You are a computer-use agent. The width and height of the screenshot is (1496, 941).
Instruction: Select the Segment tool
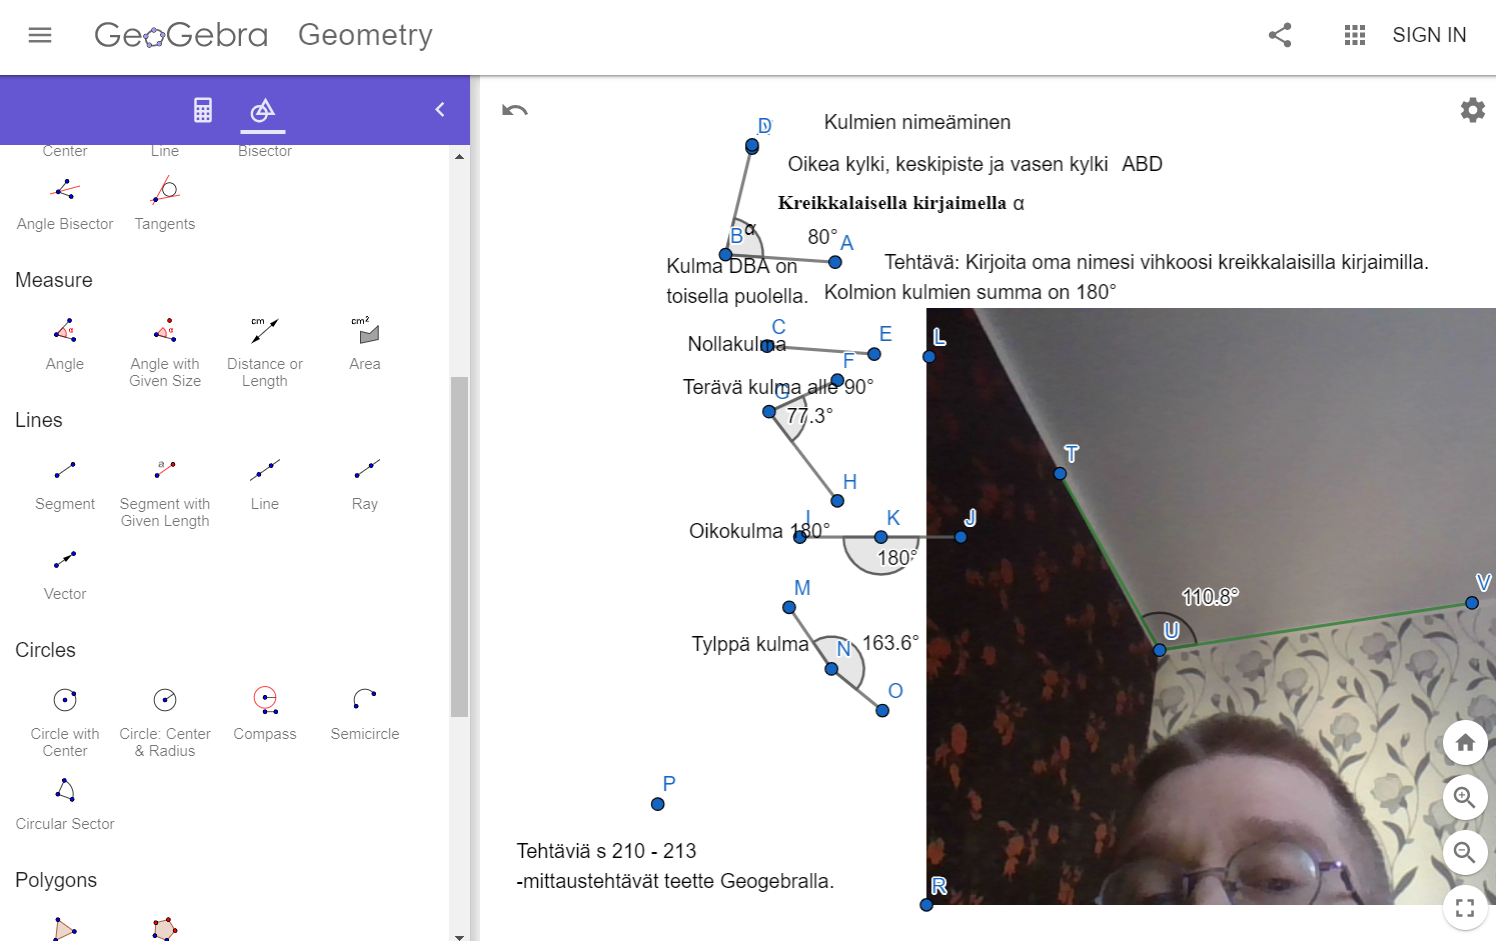(x=65, y=482)
